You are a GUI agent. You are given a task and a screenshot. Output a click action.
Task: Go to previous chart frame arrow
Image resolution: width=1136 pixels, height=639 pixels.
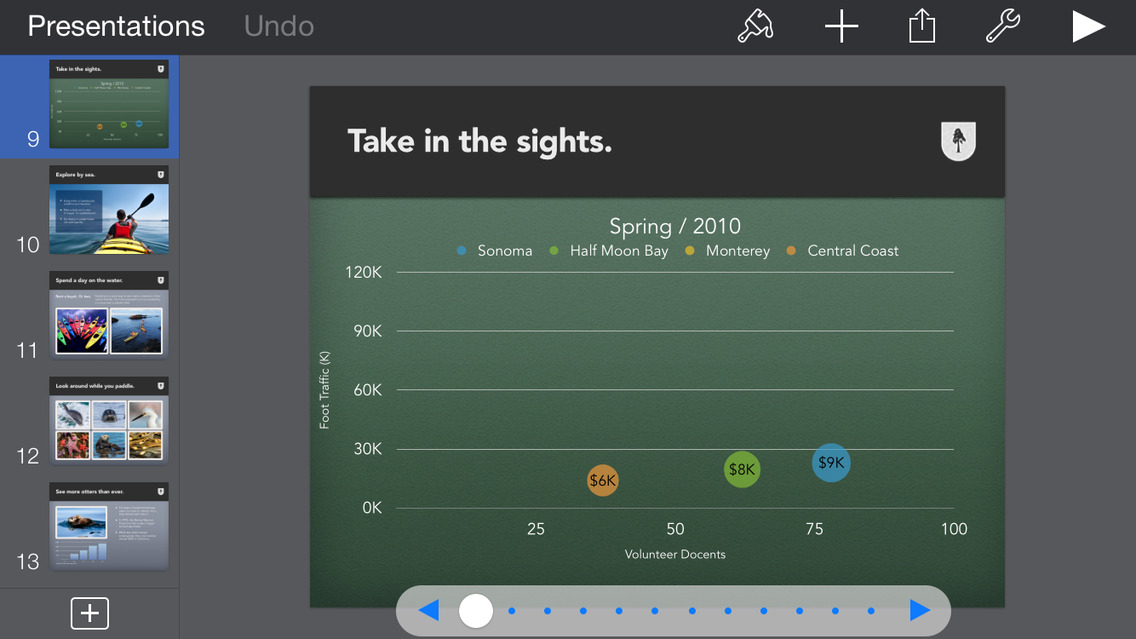(429, 610)
